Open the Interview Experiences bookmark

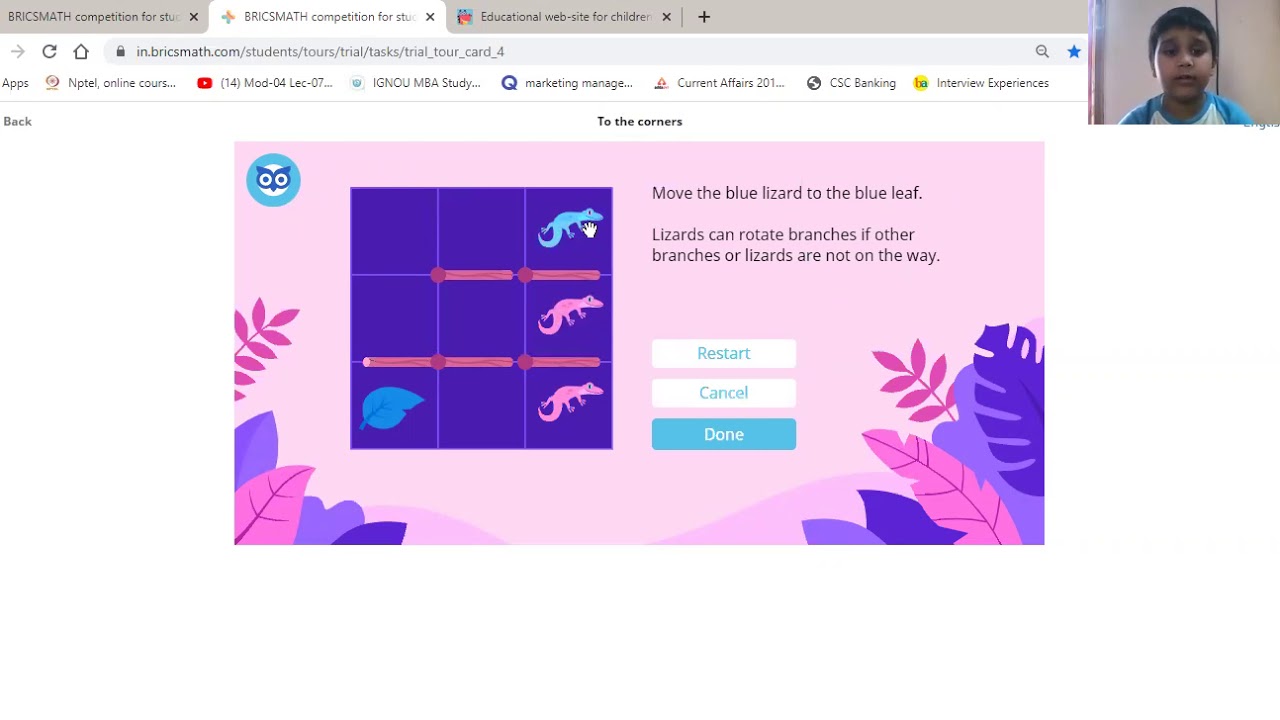pos(981,83)
